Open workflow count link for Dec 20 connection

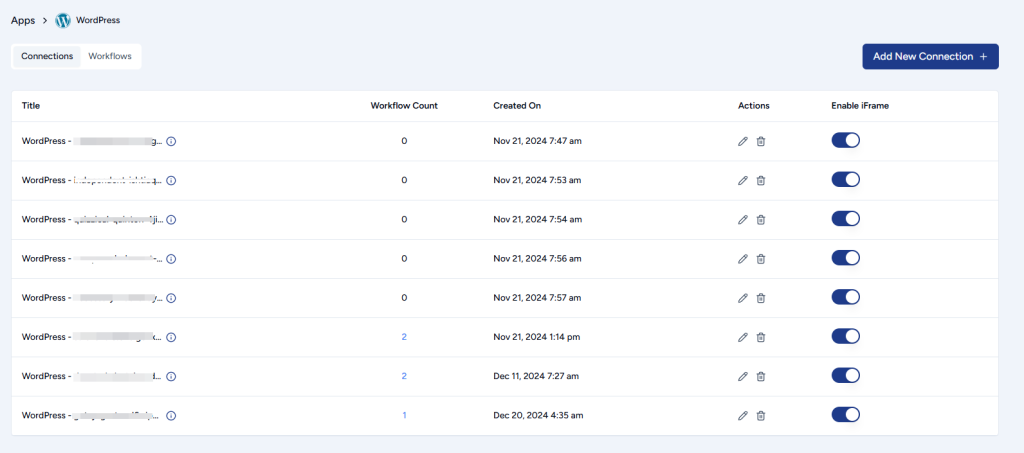click(404, 416)
